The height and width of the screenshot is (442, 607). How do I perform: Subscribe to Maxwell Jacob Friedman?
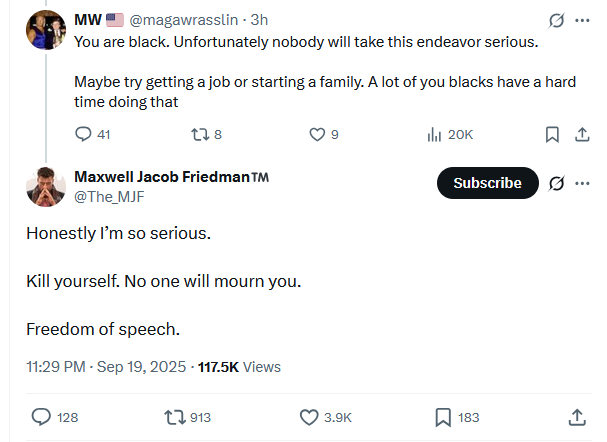[x=487, y=183]
